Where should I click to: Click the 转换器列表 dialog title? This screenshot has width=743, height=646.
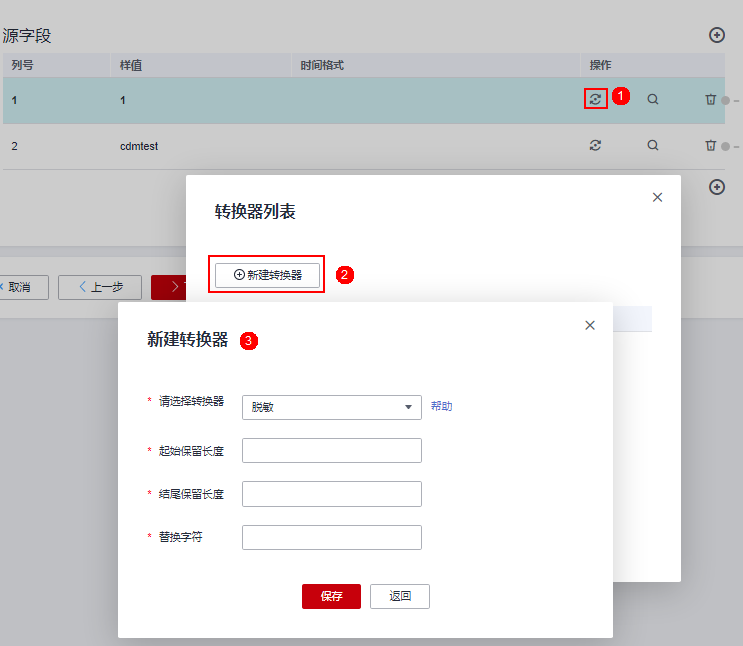(x=255, y=211)
